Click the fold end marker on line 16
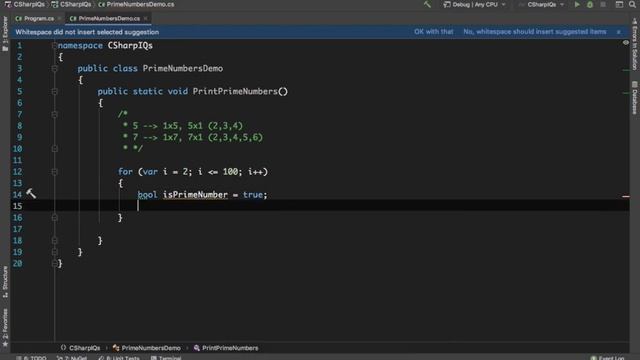This screenshot has height=360, width=640. tap(54, 218)
